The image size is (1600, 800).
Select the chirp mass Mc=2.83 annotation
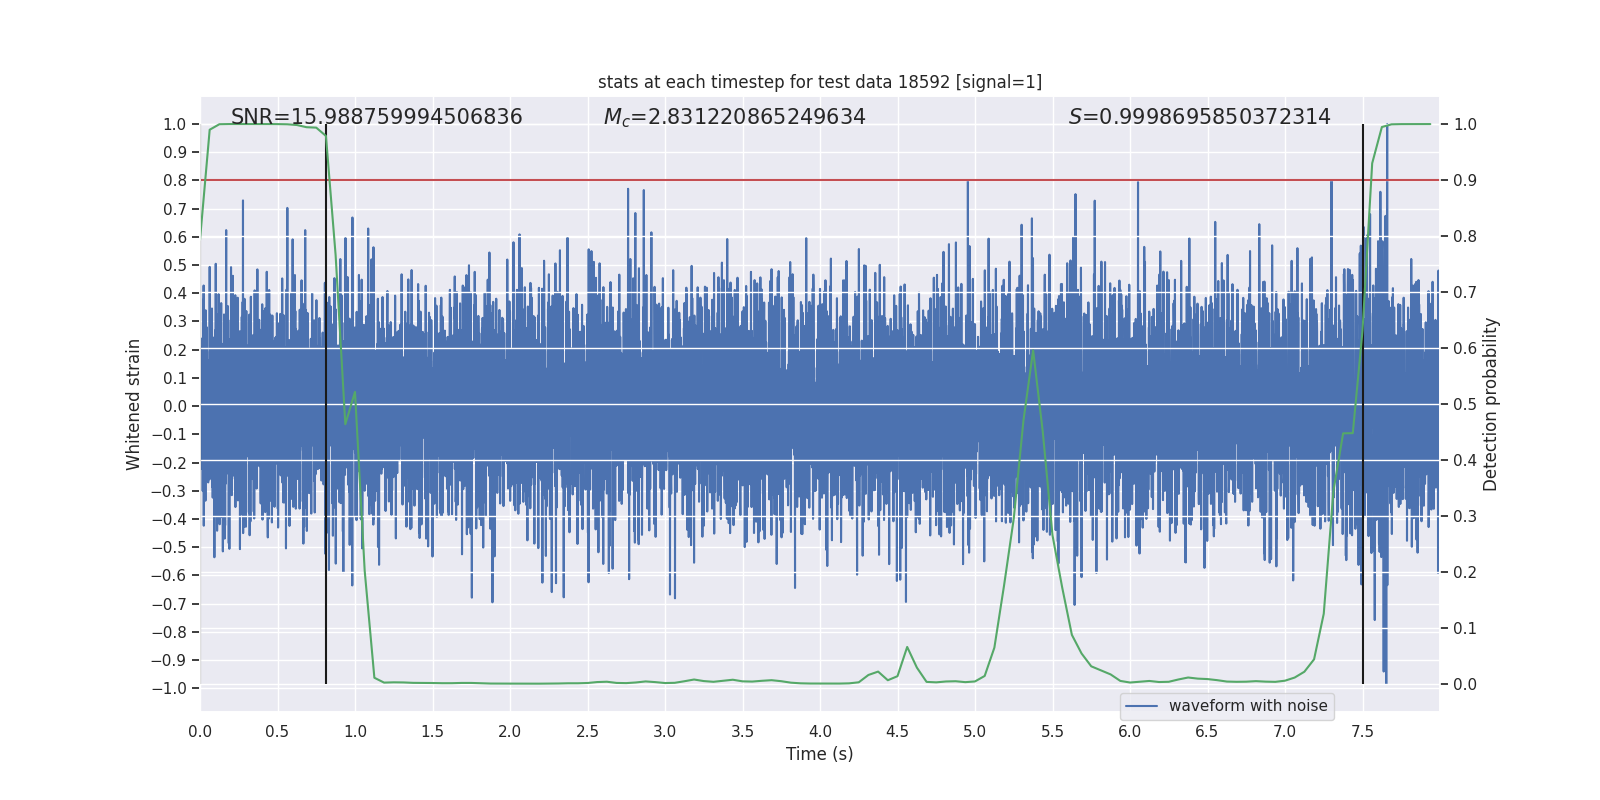coord(734,117)
